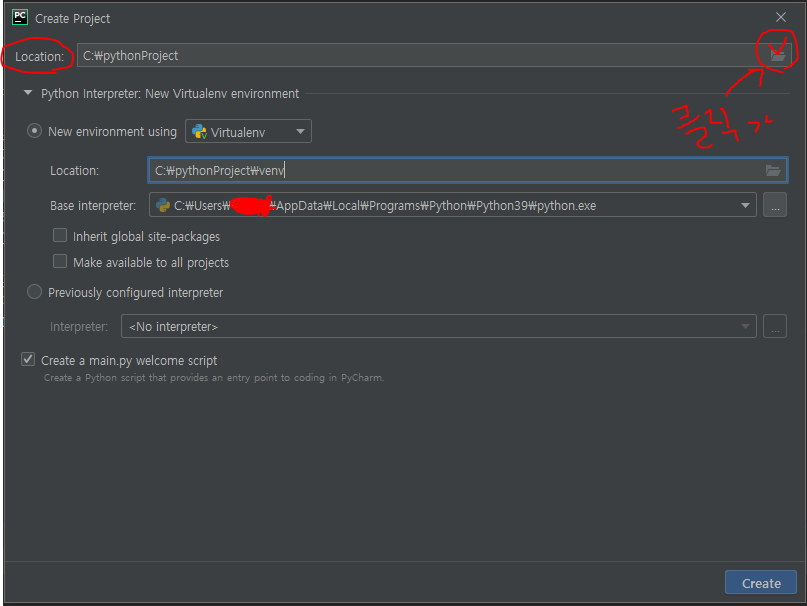
Task: Click the 'Base interpreter:' label
Action: click(x=93, y=205)
